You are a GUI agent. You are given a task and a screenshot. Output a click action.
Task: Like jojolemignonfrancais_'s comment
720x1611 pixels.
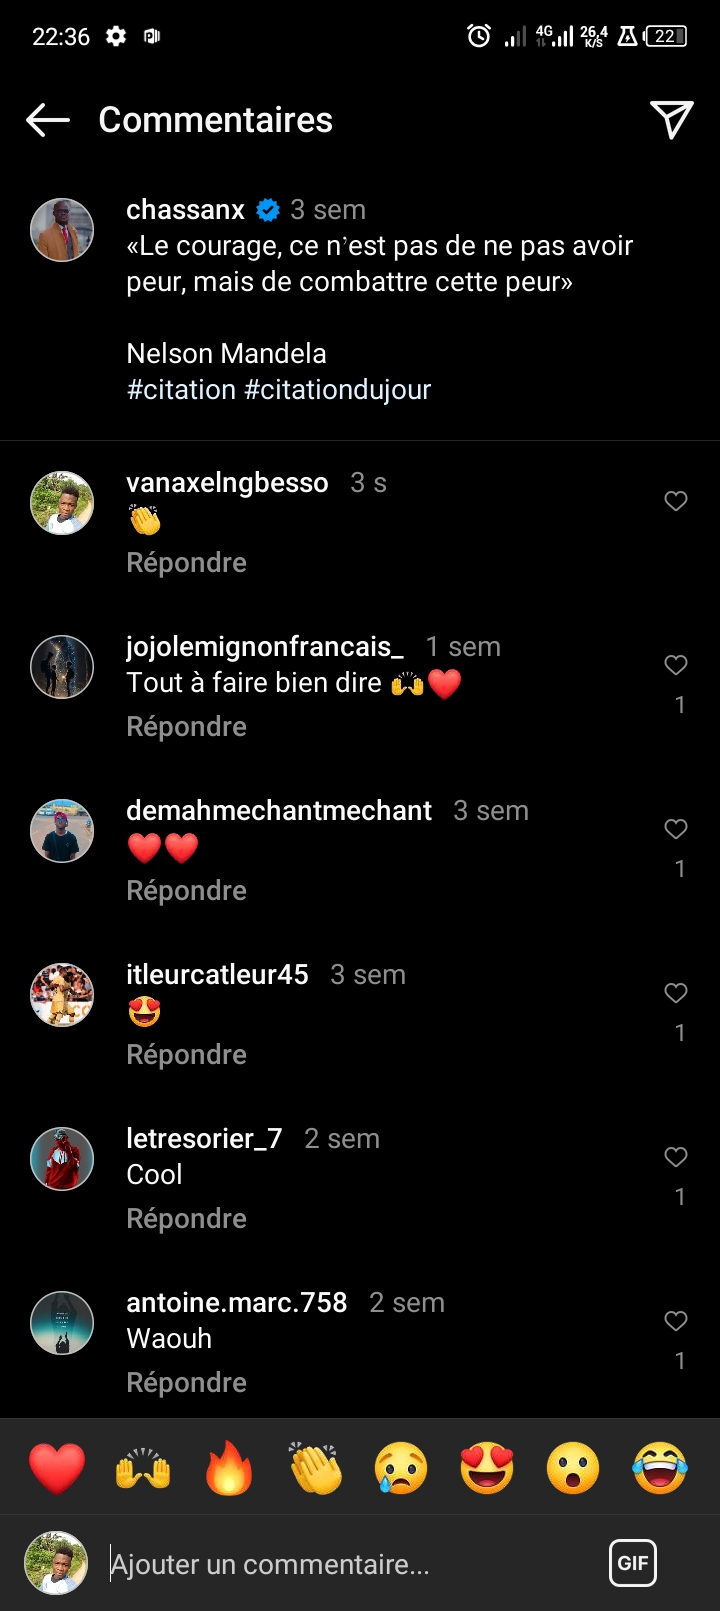coord(676,665)
